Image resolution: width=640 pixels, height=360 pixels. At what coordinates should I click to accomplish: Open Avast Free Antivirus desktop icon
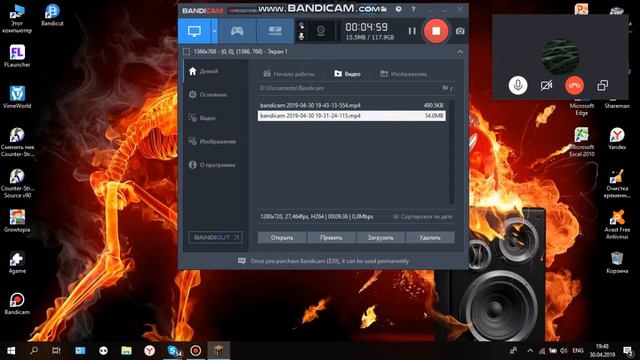coord(617,224)
